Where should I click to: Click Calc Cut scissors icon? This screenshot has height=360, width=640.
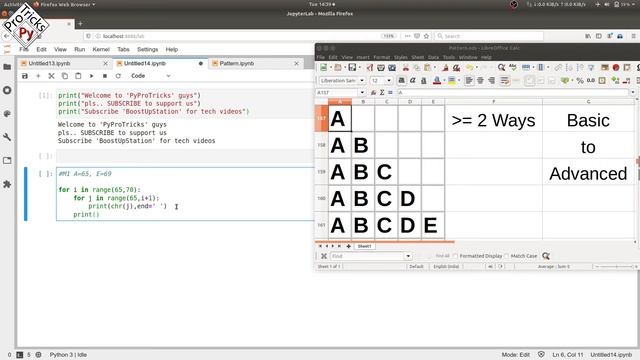[x=406, y=67]
